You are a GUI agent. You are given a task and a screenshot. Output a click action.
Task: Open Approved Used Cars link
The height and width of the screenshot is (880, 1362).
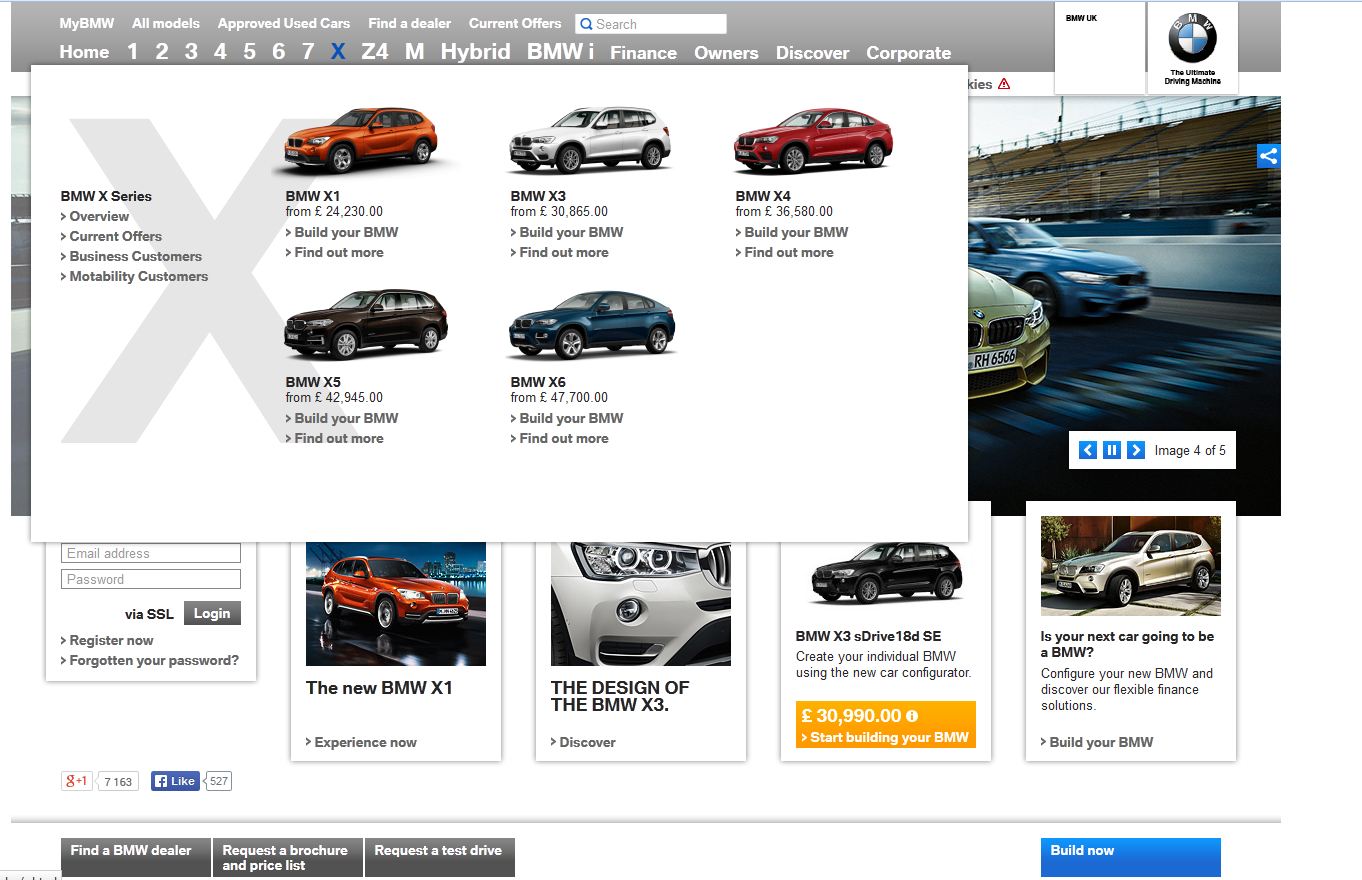pos(284,23)
